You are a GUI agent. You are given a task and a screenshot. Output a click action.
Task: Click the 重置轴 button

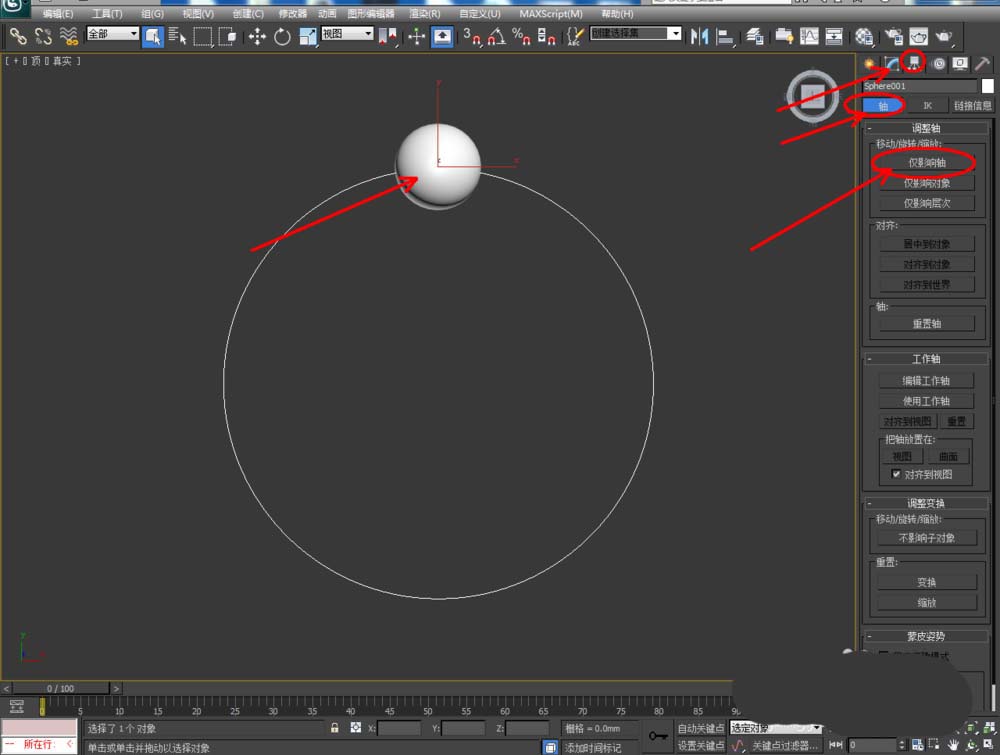coord(926,324)
